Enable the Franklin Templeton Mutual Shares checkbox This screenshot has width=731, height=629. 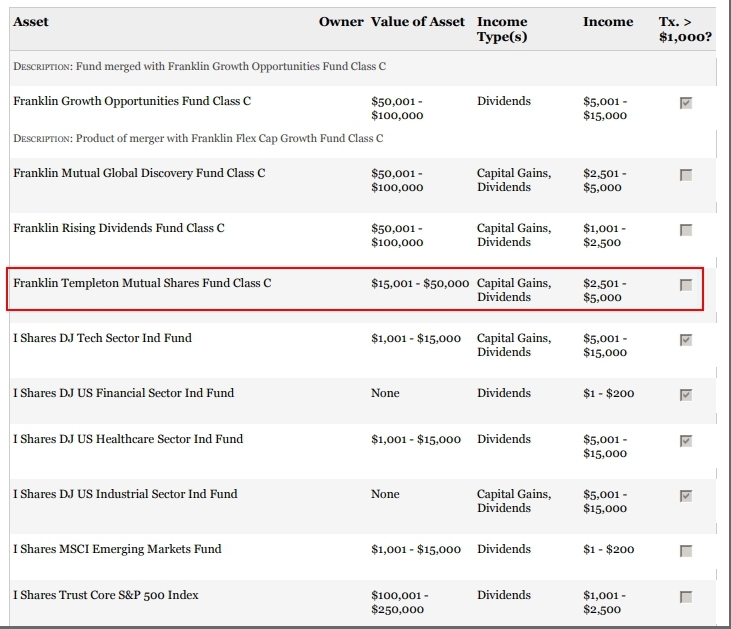(685, 285)
